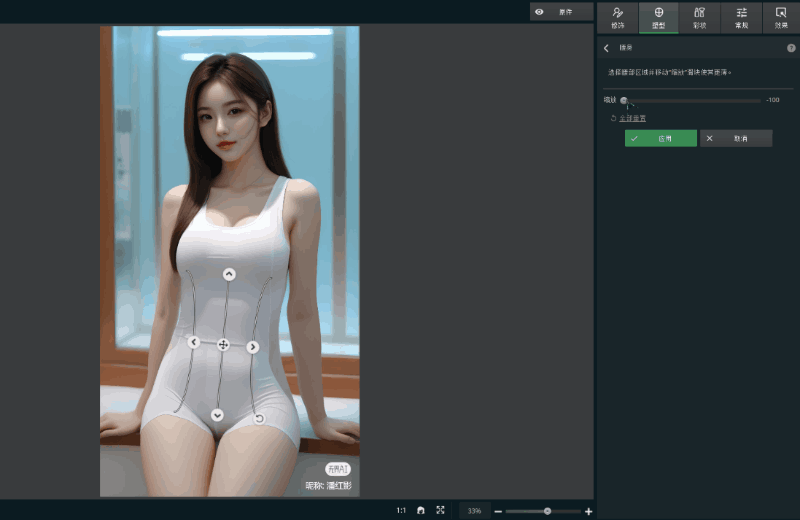800x520 pixels.
Task: Click the right arrow handle on the waist overlay
Action: (253, 347)
